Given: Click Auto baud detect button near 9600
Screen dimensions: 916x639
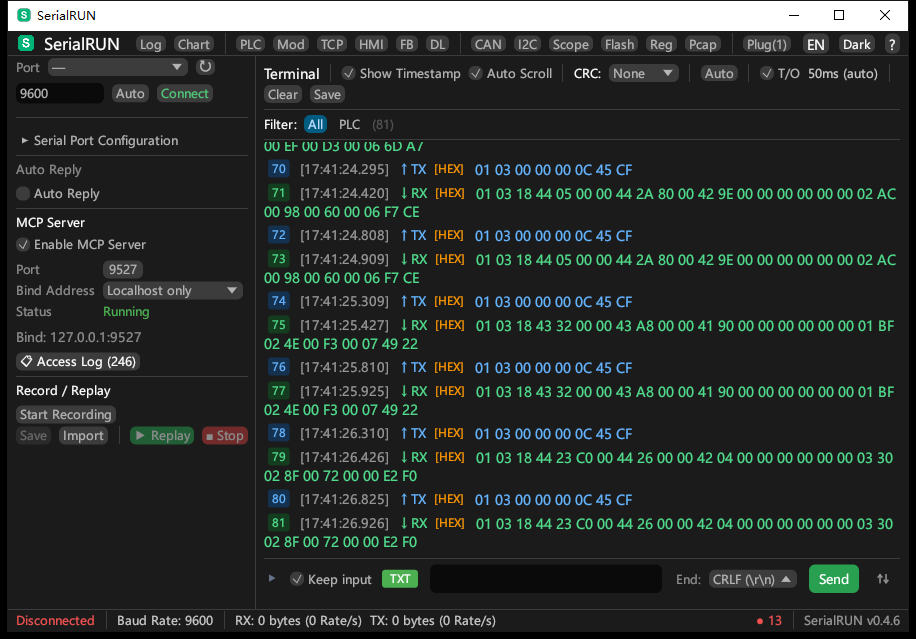Looking at the screenshot, I should (x=130, y=93).
